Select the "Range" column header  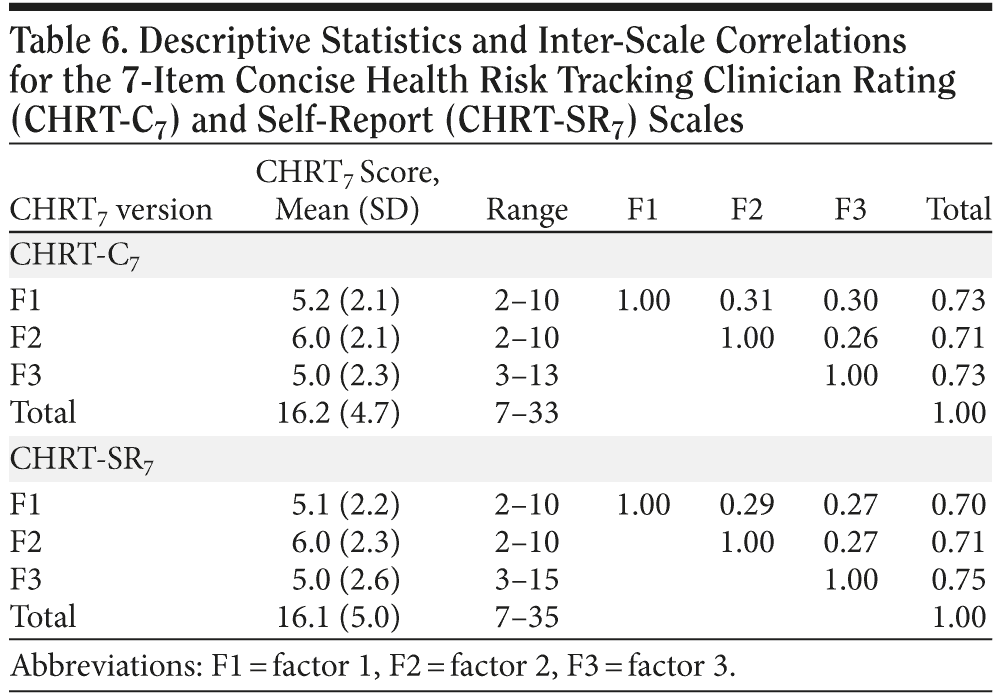tap(526, 210)
